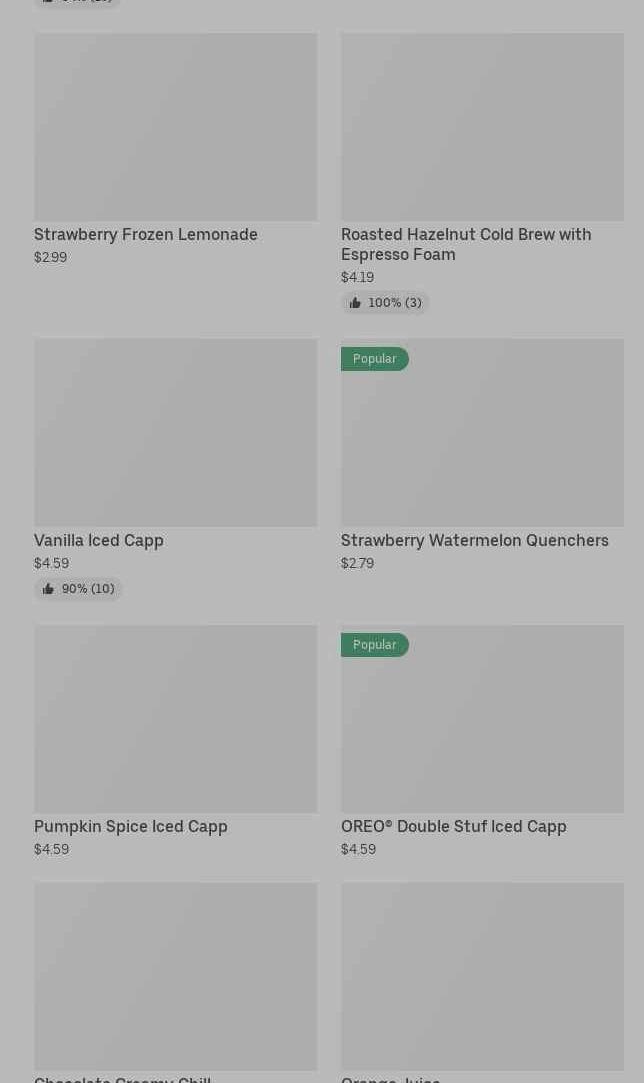Click thumbs-up icon on Vanilla Iced Capp rating
Screen dimensions: 644x1083
(48, 589)
